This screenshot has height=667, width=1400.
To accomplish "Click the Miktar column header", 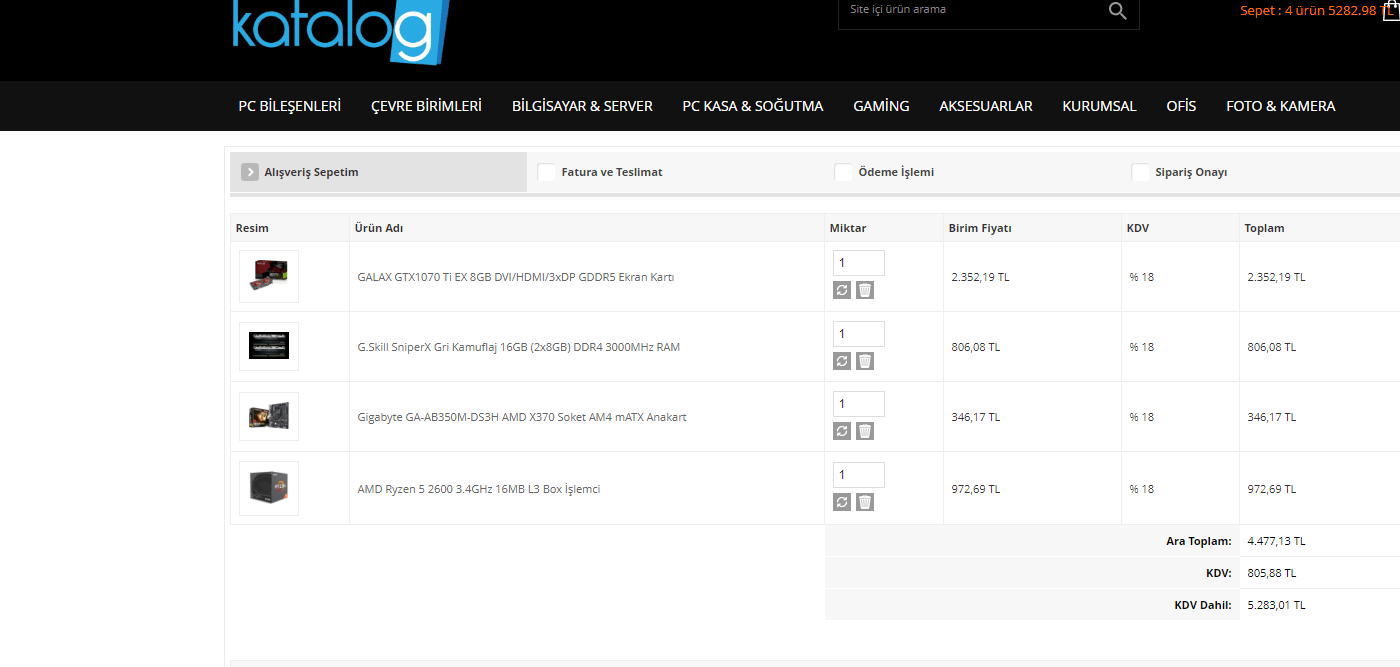I will click(x=848, y=228).
